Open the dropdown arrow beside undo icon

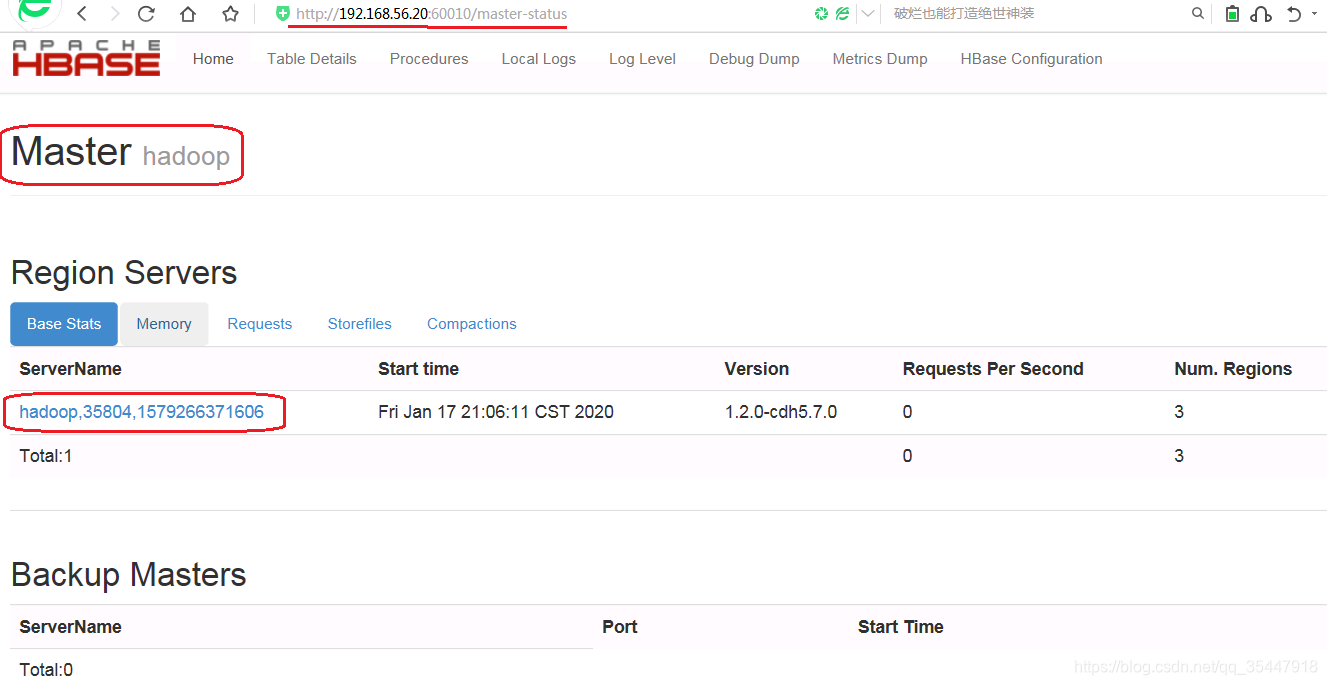[1314, 14]
